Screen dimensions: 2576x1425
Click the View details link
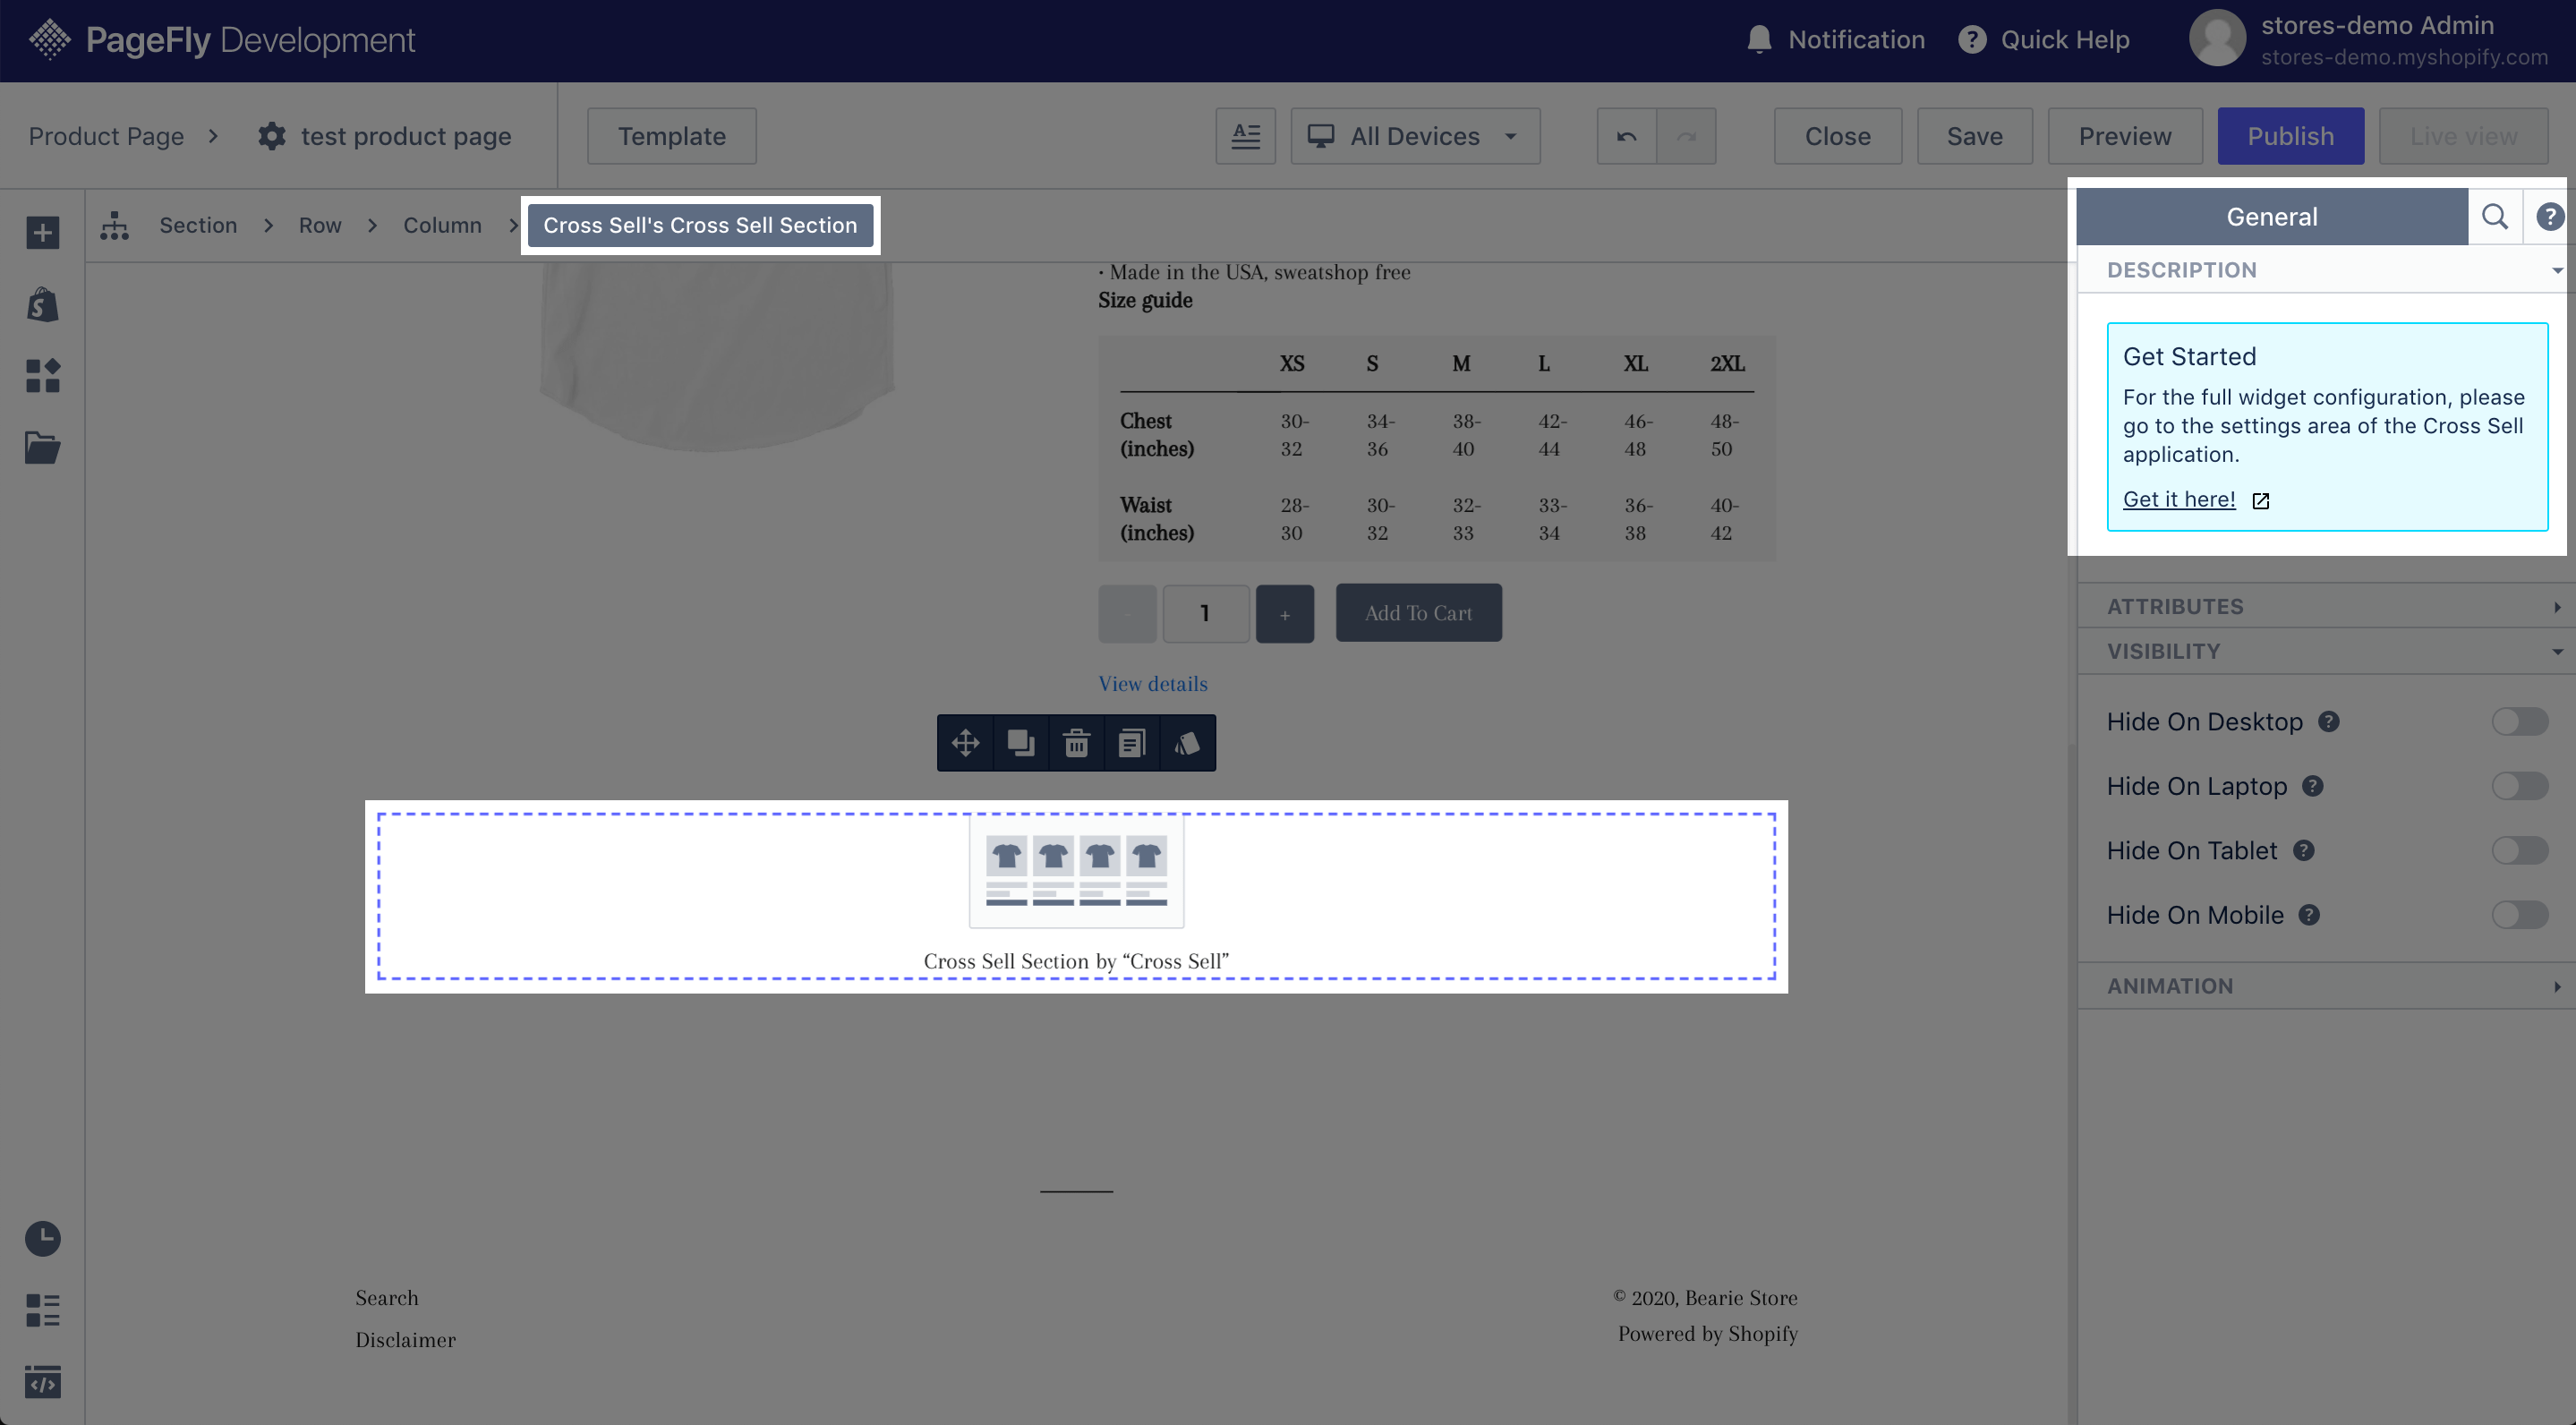1152,683
